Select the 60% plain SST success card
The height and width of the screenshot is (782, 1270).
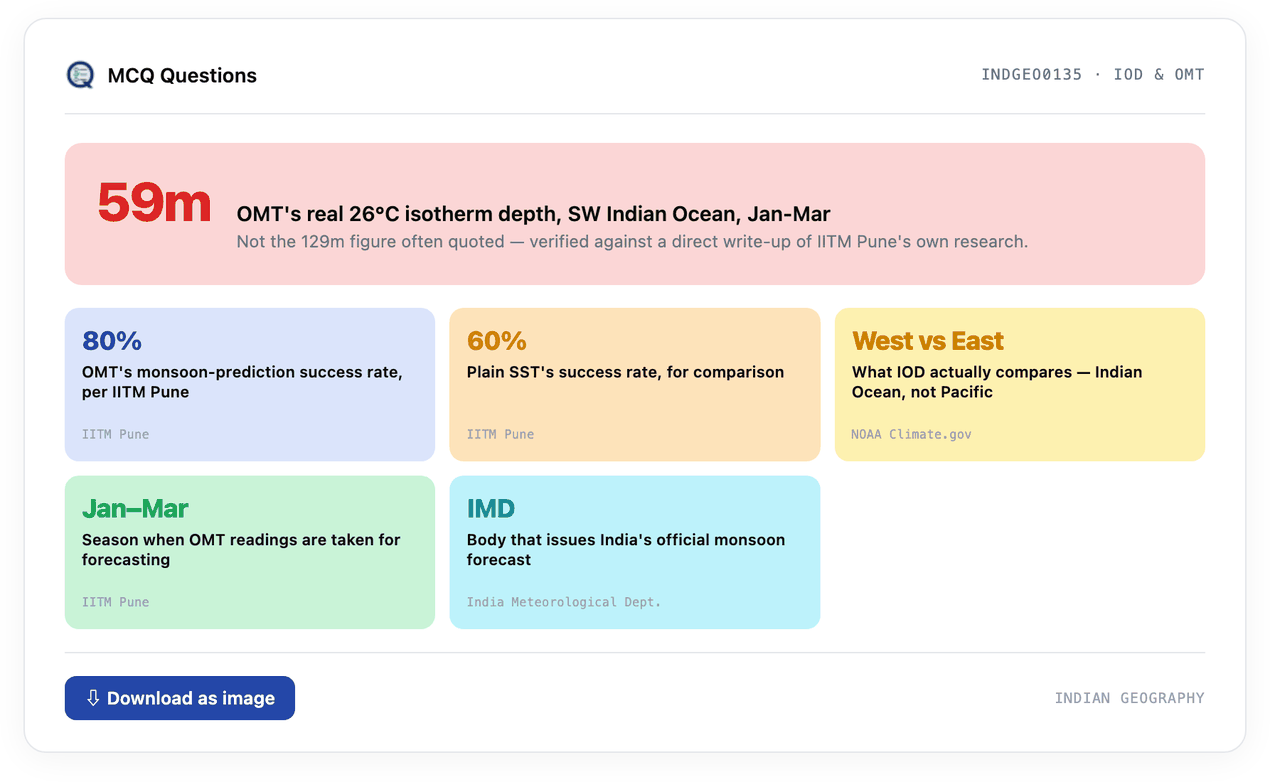635,384
